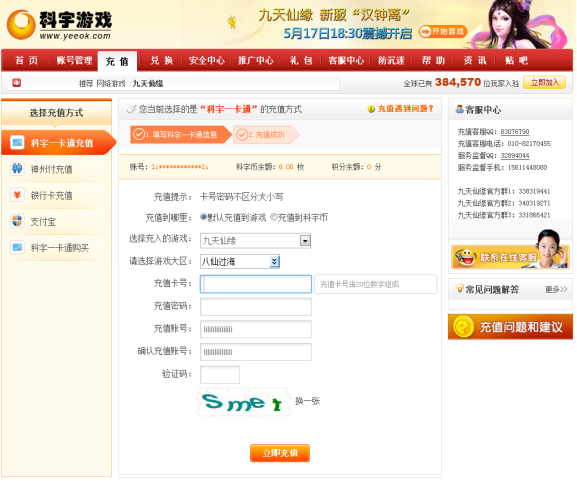This screenshot has height=481, width=577.
Task: Focus the 验证码 input field
Action: coord(220,374)
